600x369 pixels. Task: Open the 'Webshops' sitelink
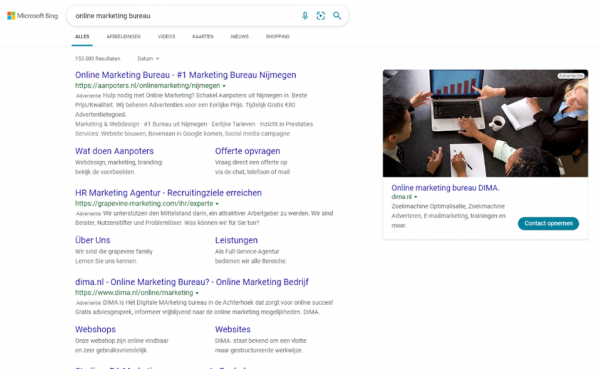(x=95, y=330)
